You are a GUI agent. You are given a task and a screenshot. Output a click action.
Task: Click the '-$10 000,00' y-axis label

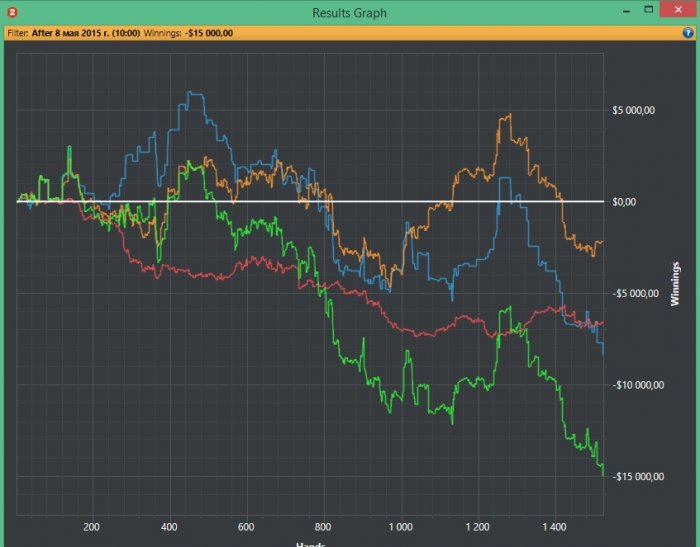[638, 385]
